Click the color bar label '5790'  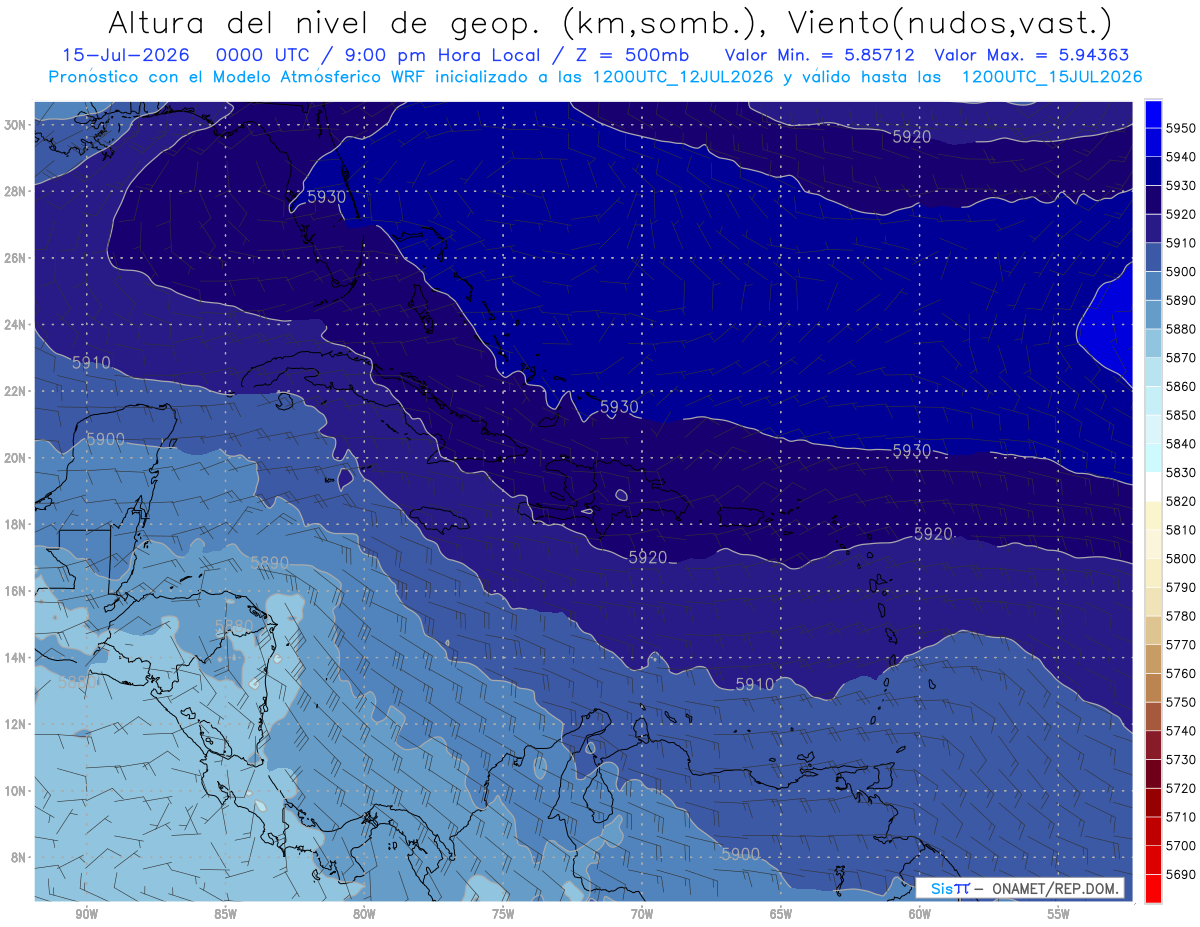[1181, 587]
